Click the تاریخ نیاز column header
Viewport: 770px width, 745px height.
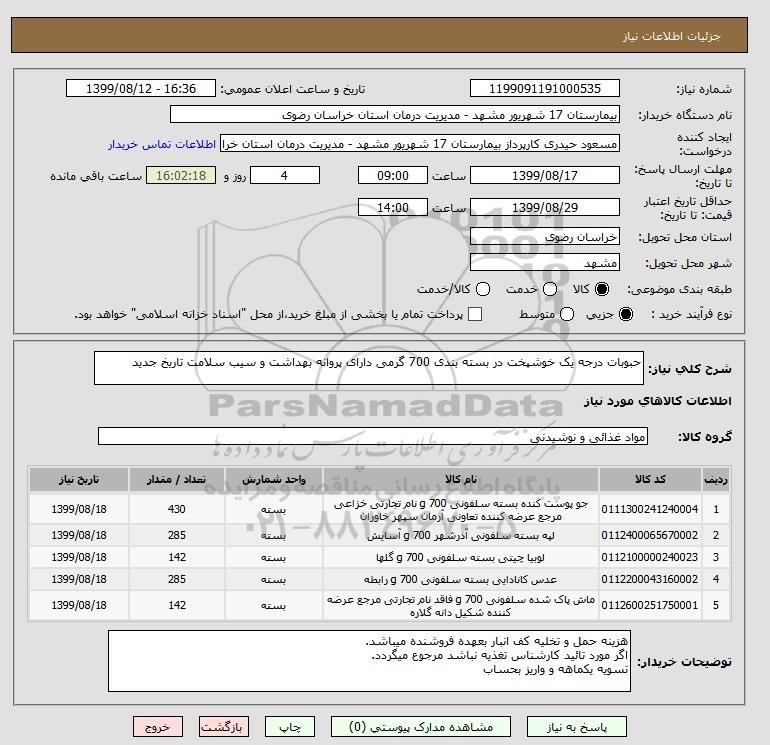[x=79, y=479]
